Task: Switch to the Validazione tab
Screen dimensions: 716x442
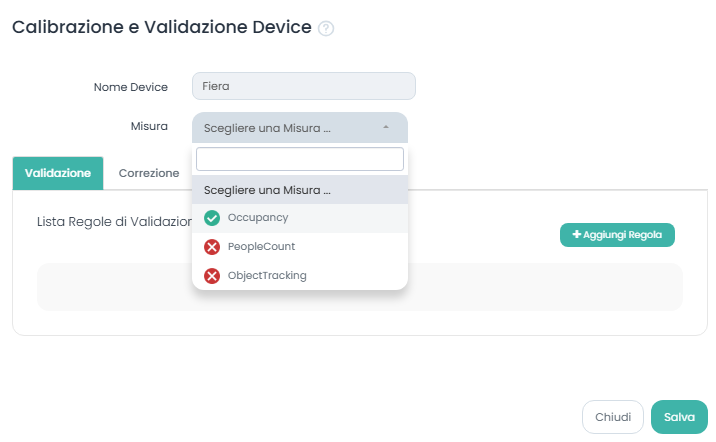Action: coord(58,173)
